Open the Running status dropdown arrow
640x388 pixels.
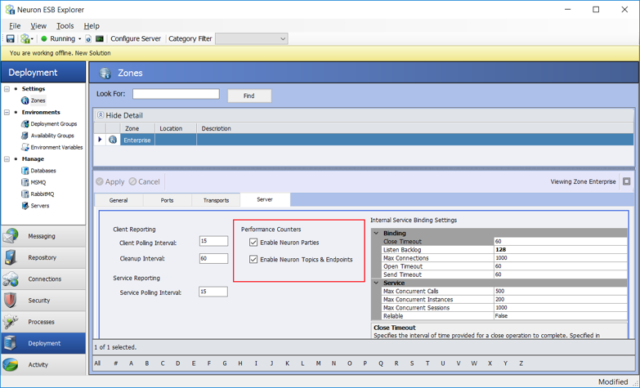click(80, 39)
